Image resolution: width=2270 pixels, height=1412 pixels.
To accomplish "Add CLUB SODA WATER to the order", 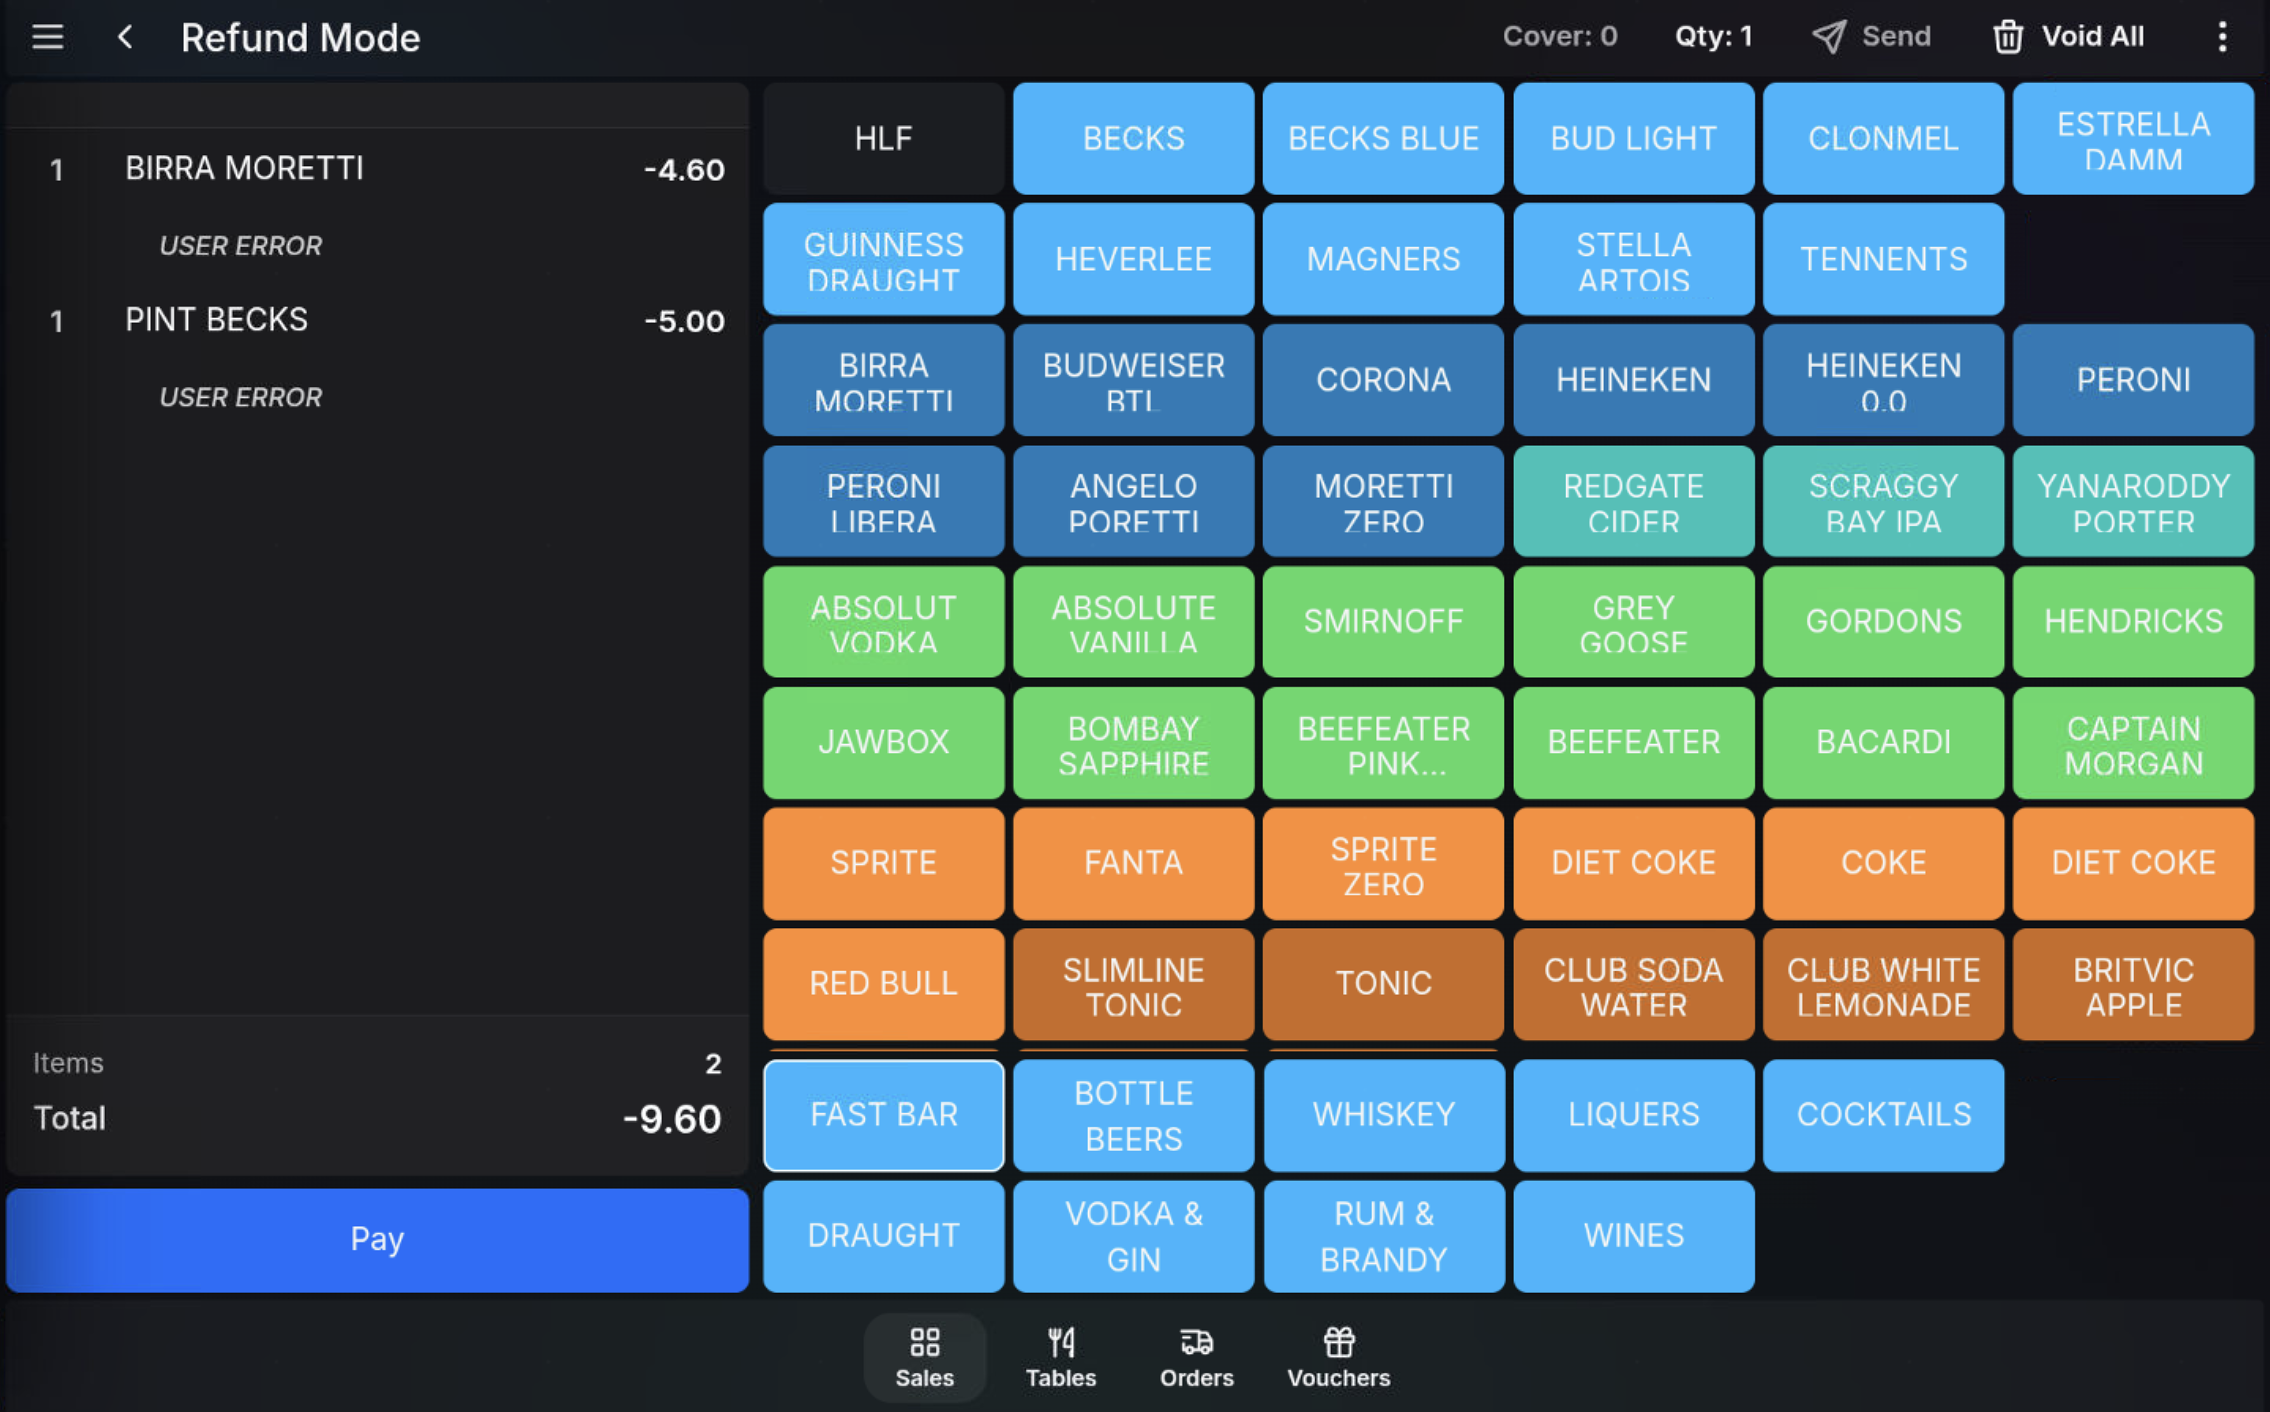I will tap(1633, 984).
